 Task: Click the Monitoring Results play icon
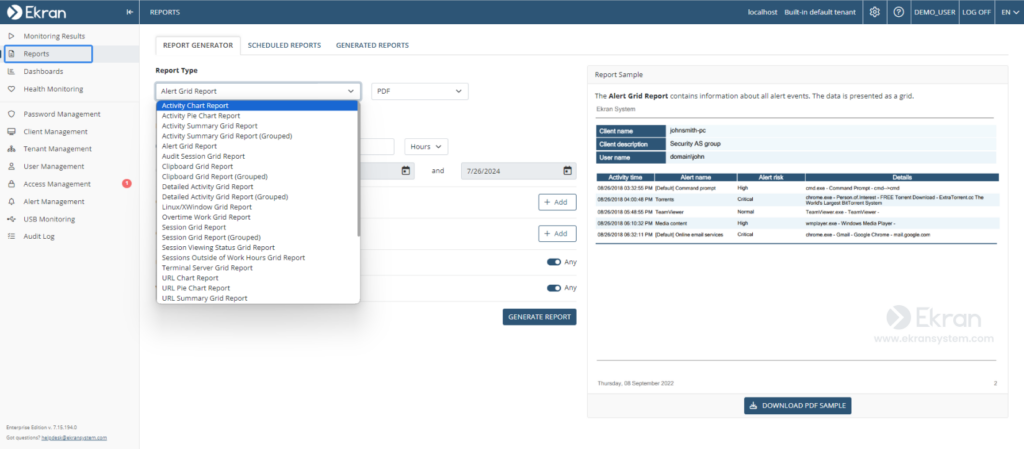pyautogui.click(x=11, y=36)
